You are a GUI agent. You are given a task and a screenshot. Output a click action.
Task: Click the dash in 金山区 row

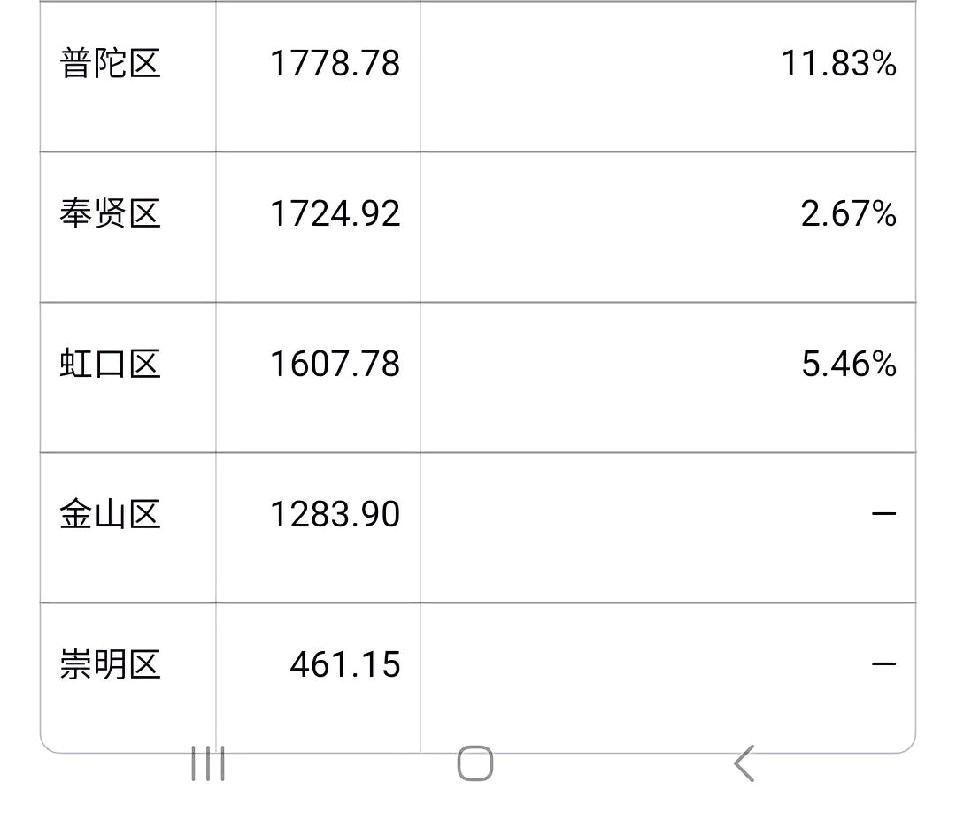884,514
